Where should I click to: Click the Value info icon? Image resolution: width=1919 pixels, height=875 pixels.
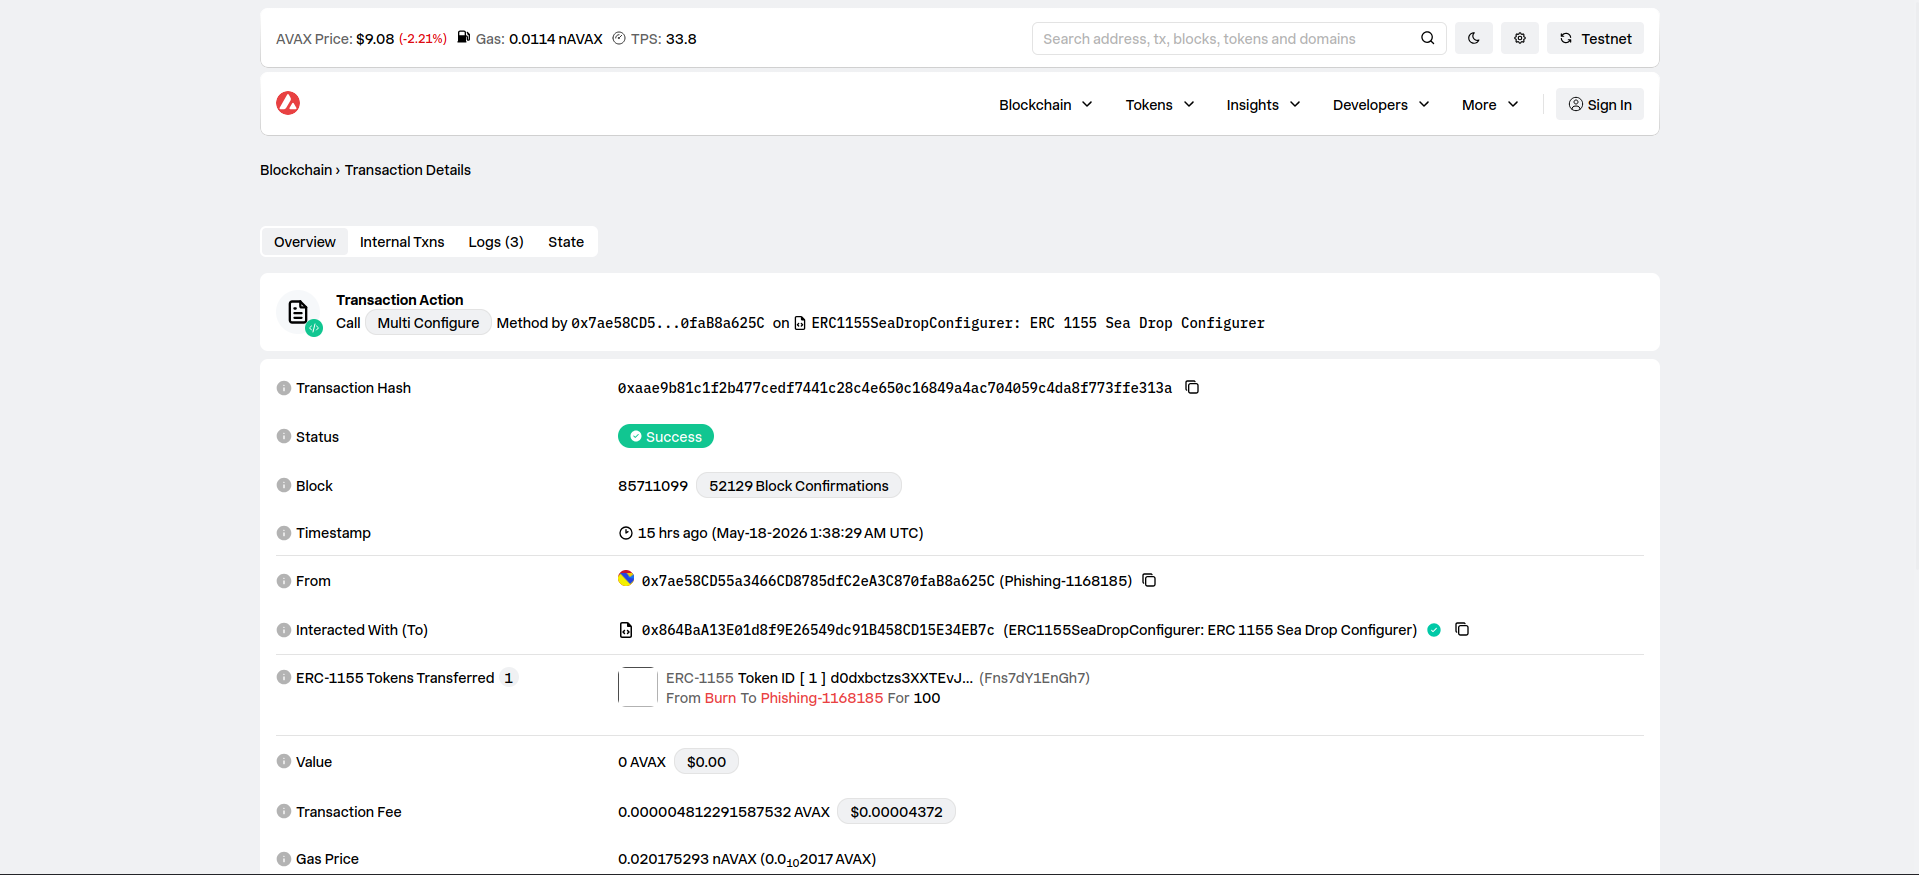coord(284,761)
